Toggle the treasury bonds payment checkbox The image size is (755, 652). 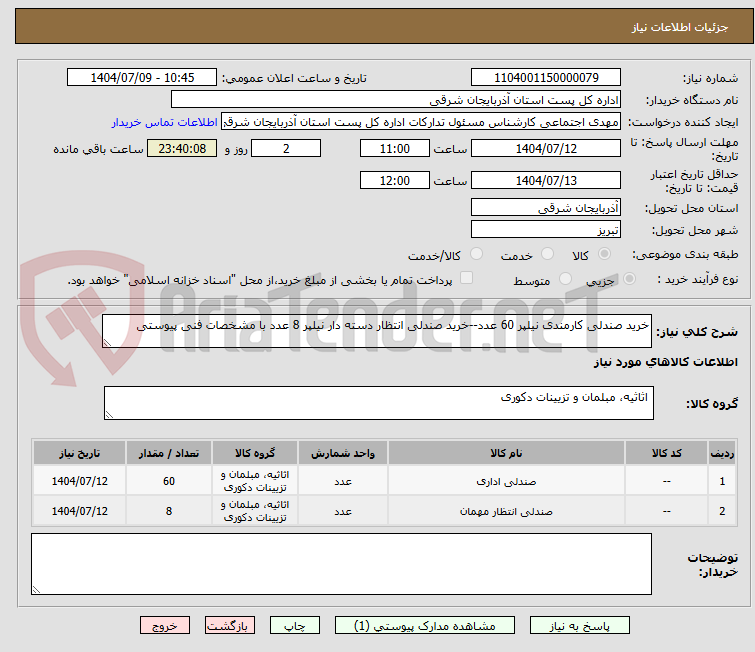466,279
